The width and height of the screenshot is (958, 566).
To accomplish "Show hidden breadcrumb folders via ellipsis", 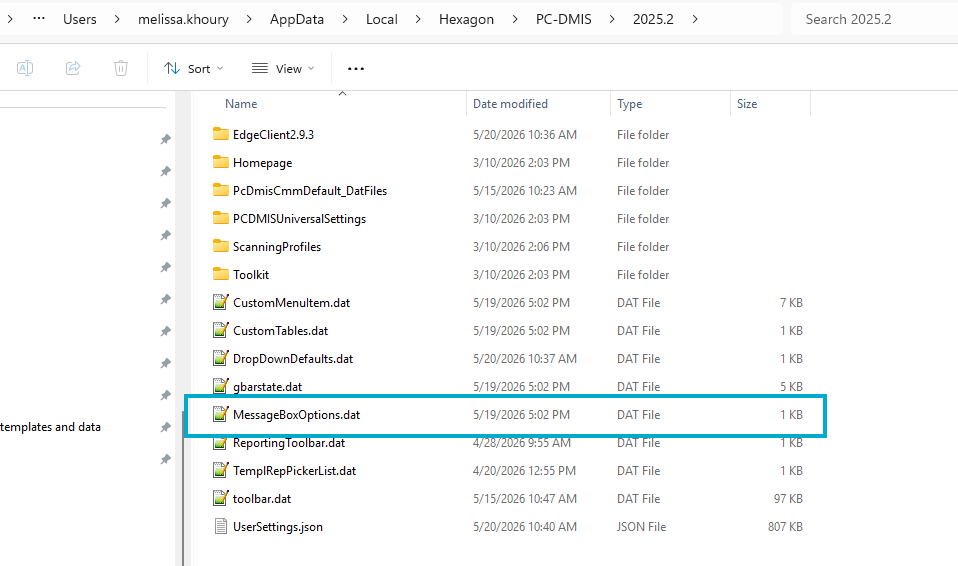I will [39, 18].
